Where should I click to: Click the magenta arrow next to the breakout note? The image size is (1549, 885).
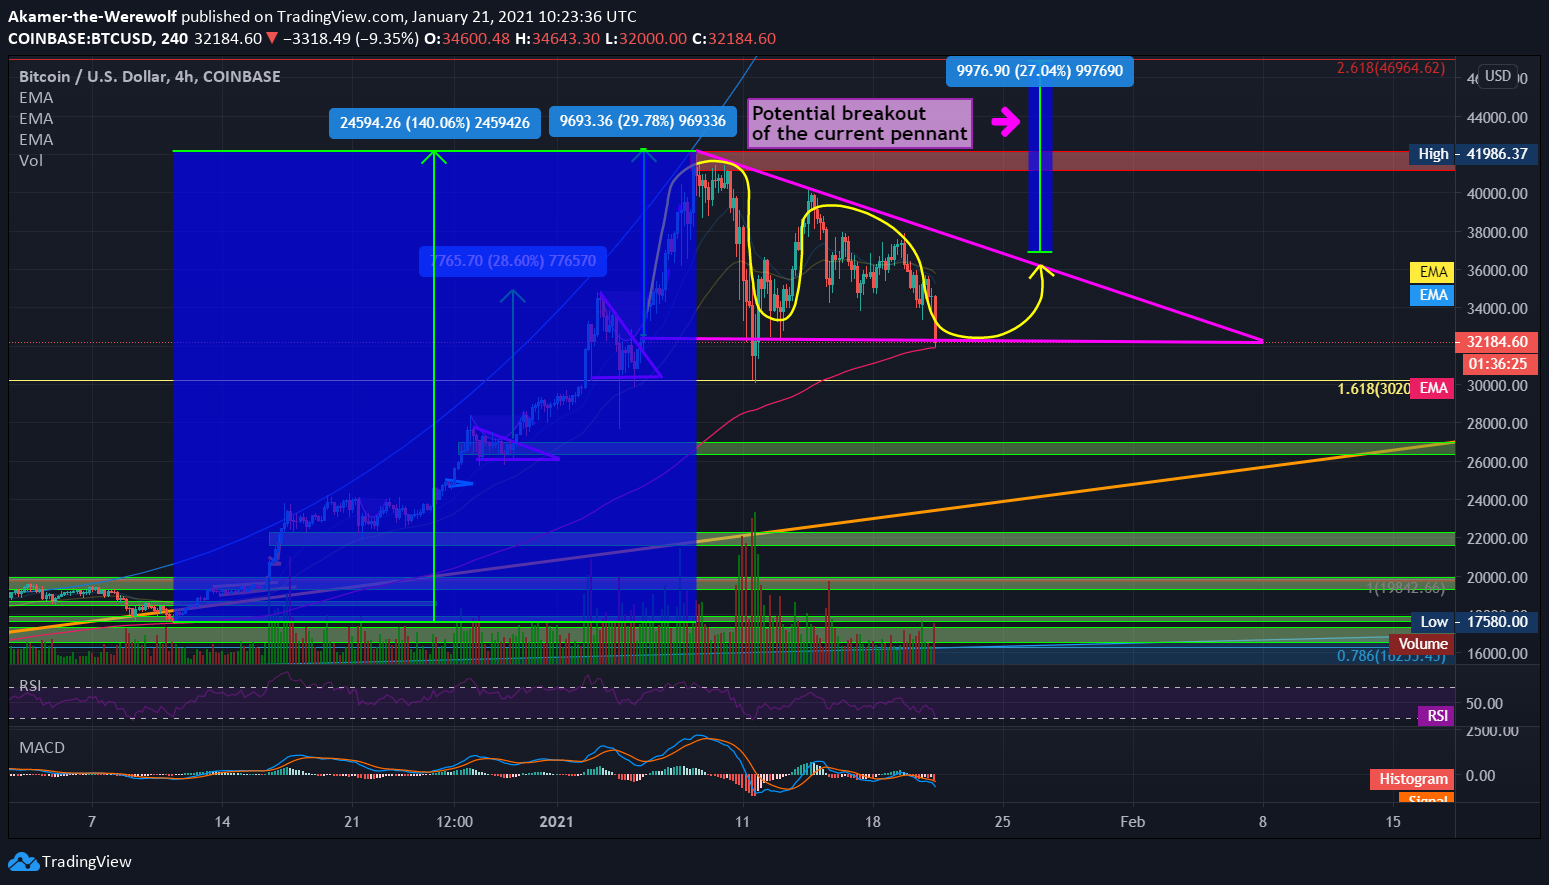(x=1005, y=122)
